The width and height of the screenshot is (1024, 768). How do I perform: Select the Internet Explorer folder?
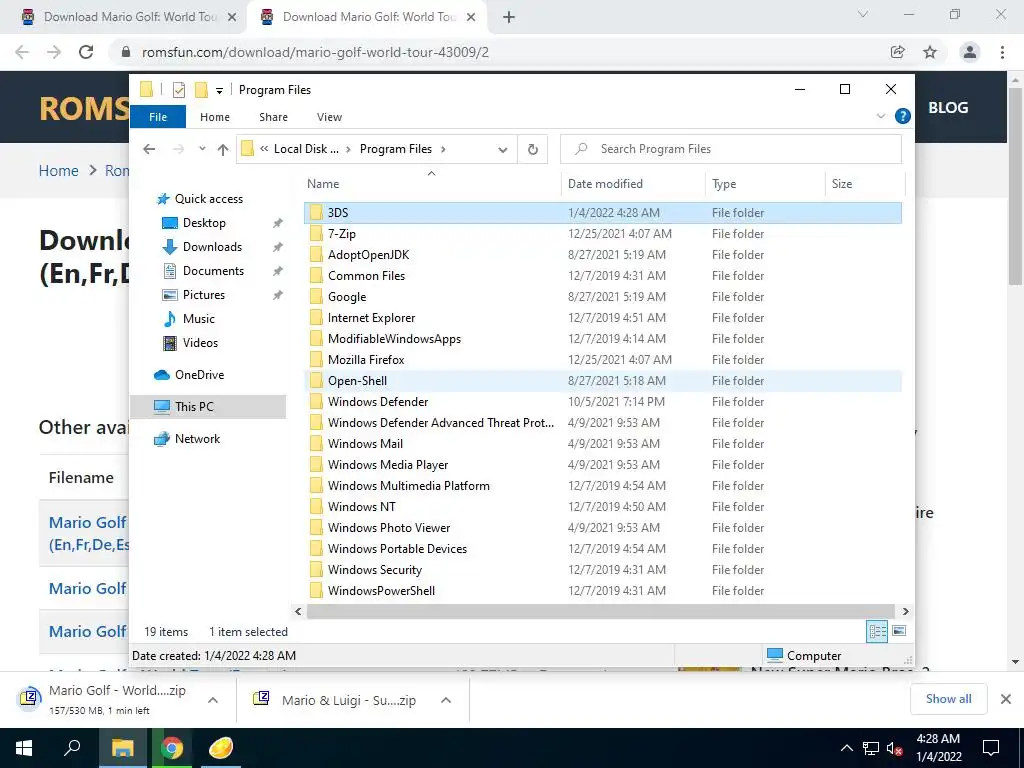click(602, 317)
